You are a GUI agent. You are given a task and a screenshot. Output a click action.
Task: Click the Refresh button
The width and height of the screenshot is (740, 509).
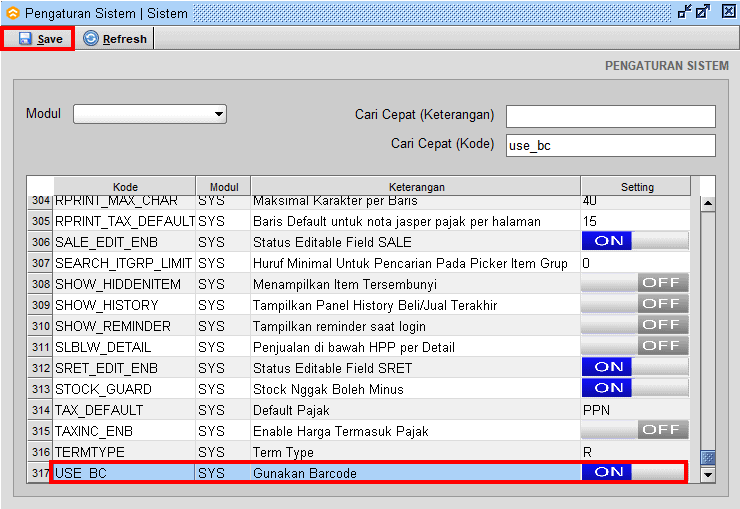pyautogui.click(x=115, y=39)
